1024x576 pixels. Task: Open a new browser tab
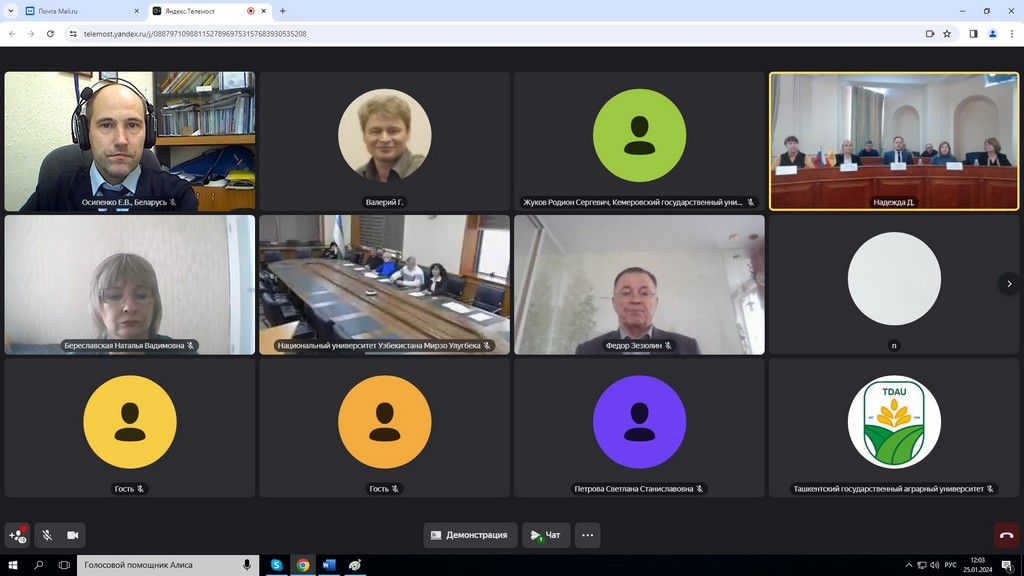coord(283,11)
